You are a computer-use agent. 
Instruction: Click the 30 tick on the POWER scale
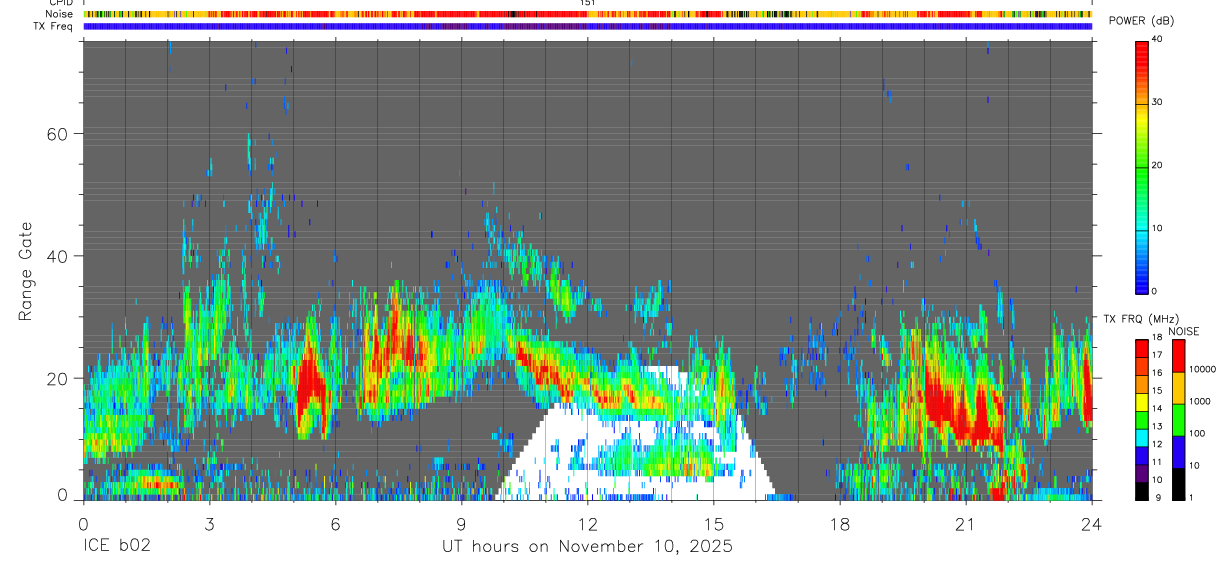(x=1157, y=102)
